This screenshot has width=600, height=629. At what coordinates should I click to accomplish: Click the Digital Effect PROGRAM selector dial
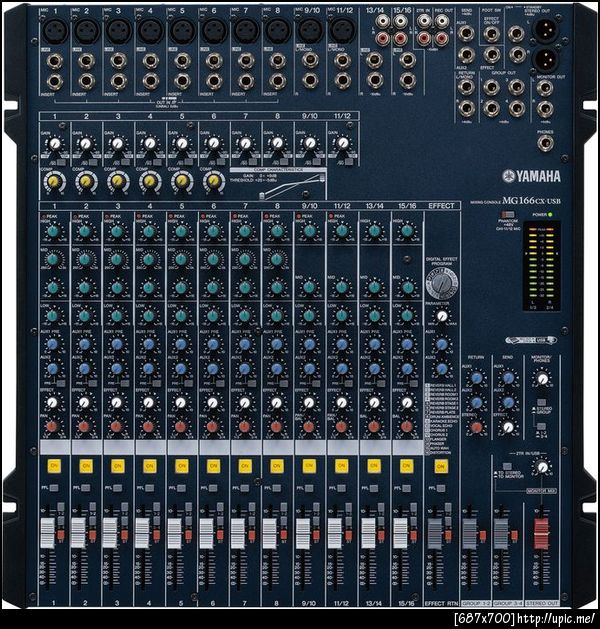(441, 284)
